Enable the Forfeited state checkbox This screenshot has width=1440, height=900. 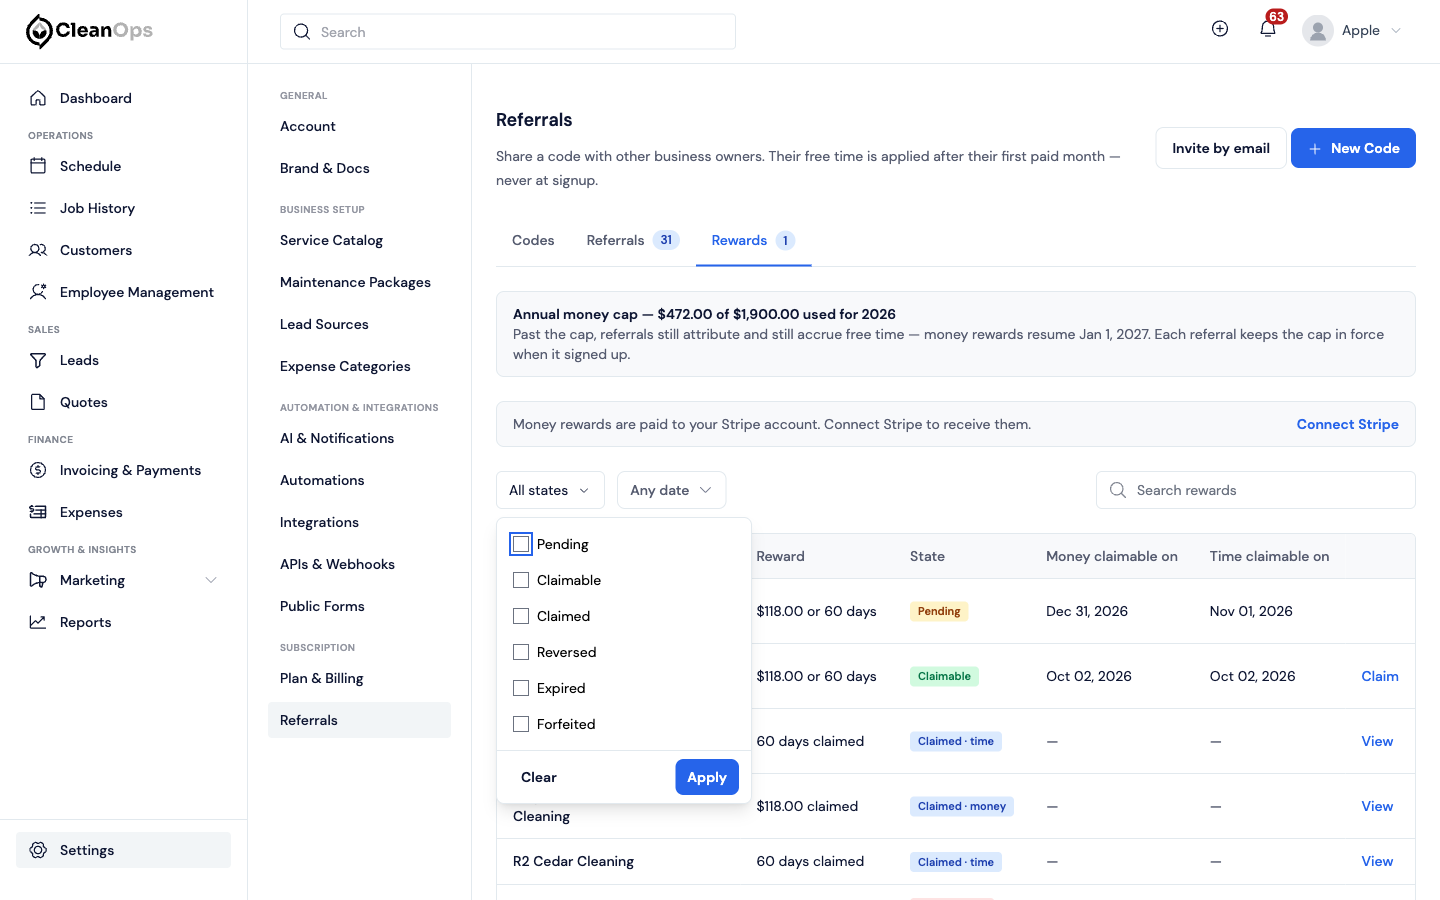tap(521, 724)
